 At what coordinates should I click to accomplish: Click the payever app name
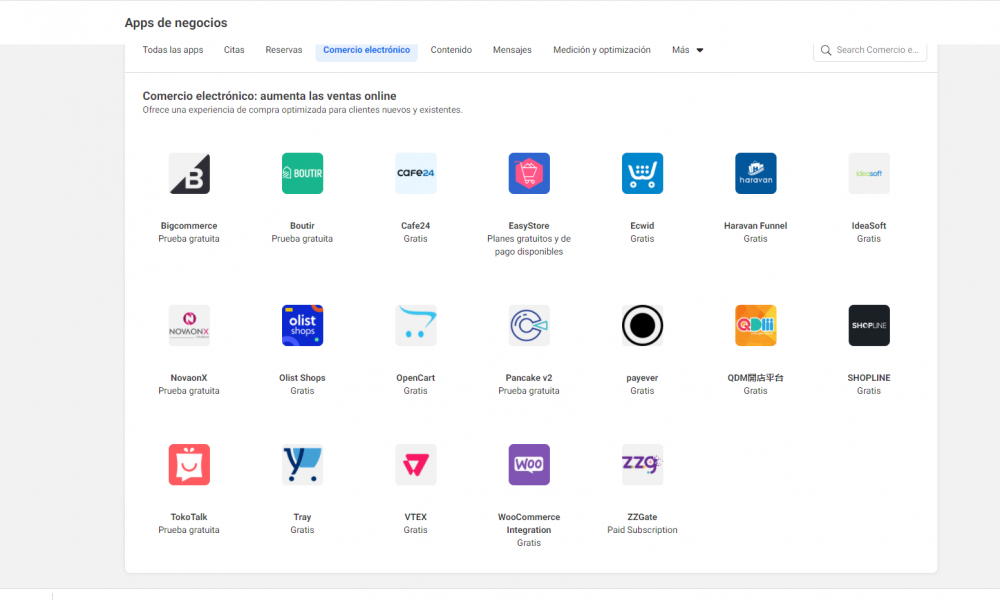point(642,377)
